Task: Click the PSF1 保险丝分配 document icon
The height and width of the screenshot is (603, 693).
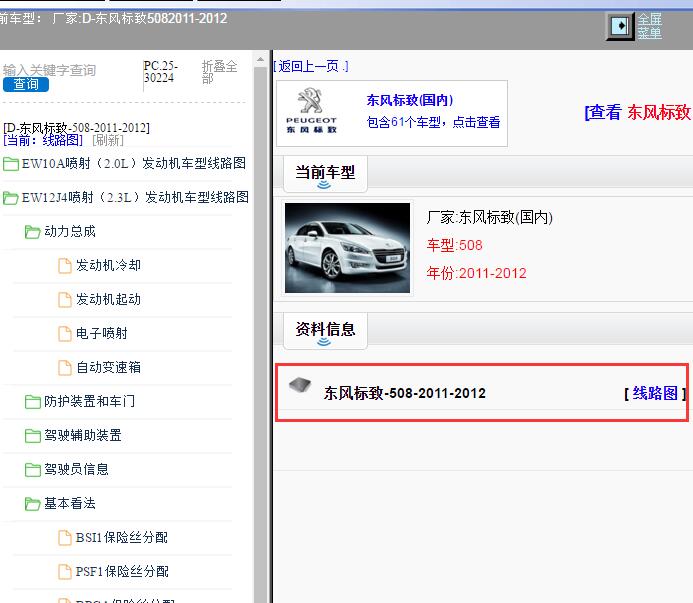Action: click(65, 572)
